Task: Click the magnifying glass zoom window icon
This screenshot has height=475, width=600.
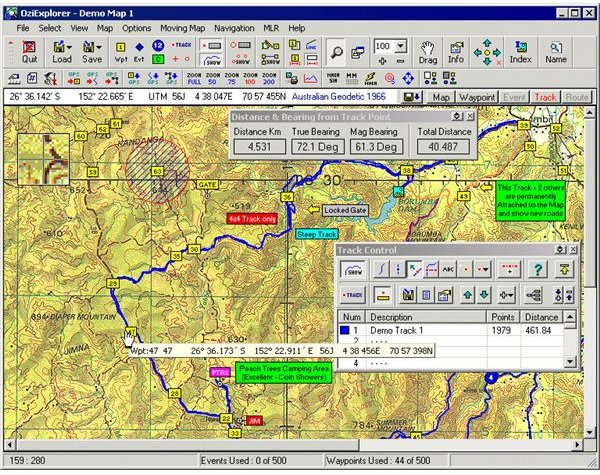Action: pos(336,52)
